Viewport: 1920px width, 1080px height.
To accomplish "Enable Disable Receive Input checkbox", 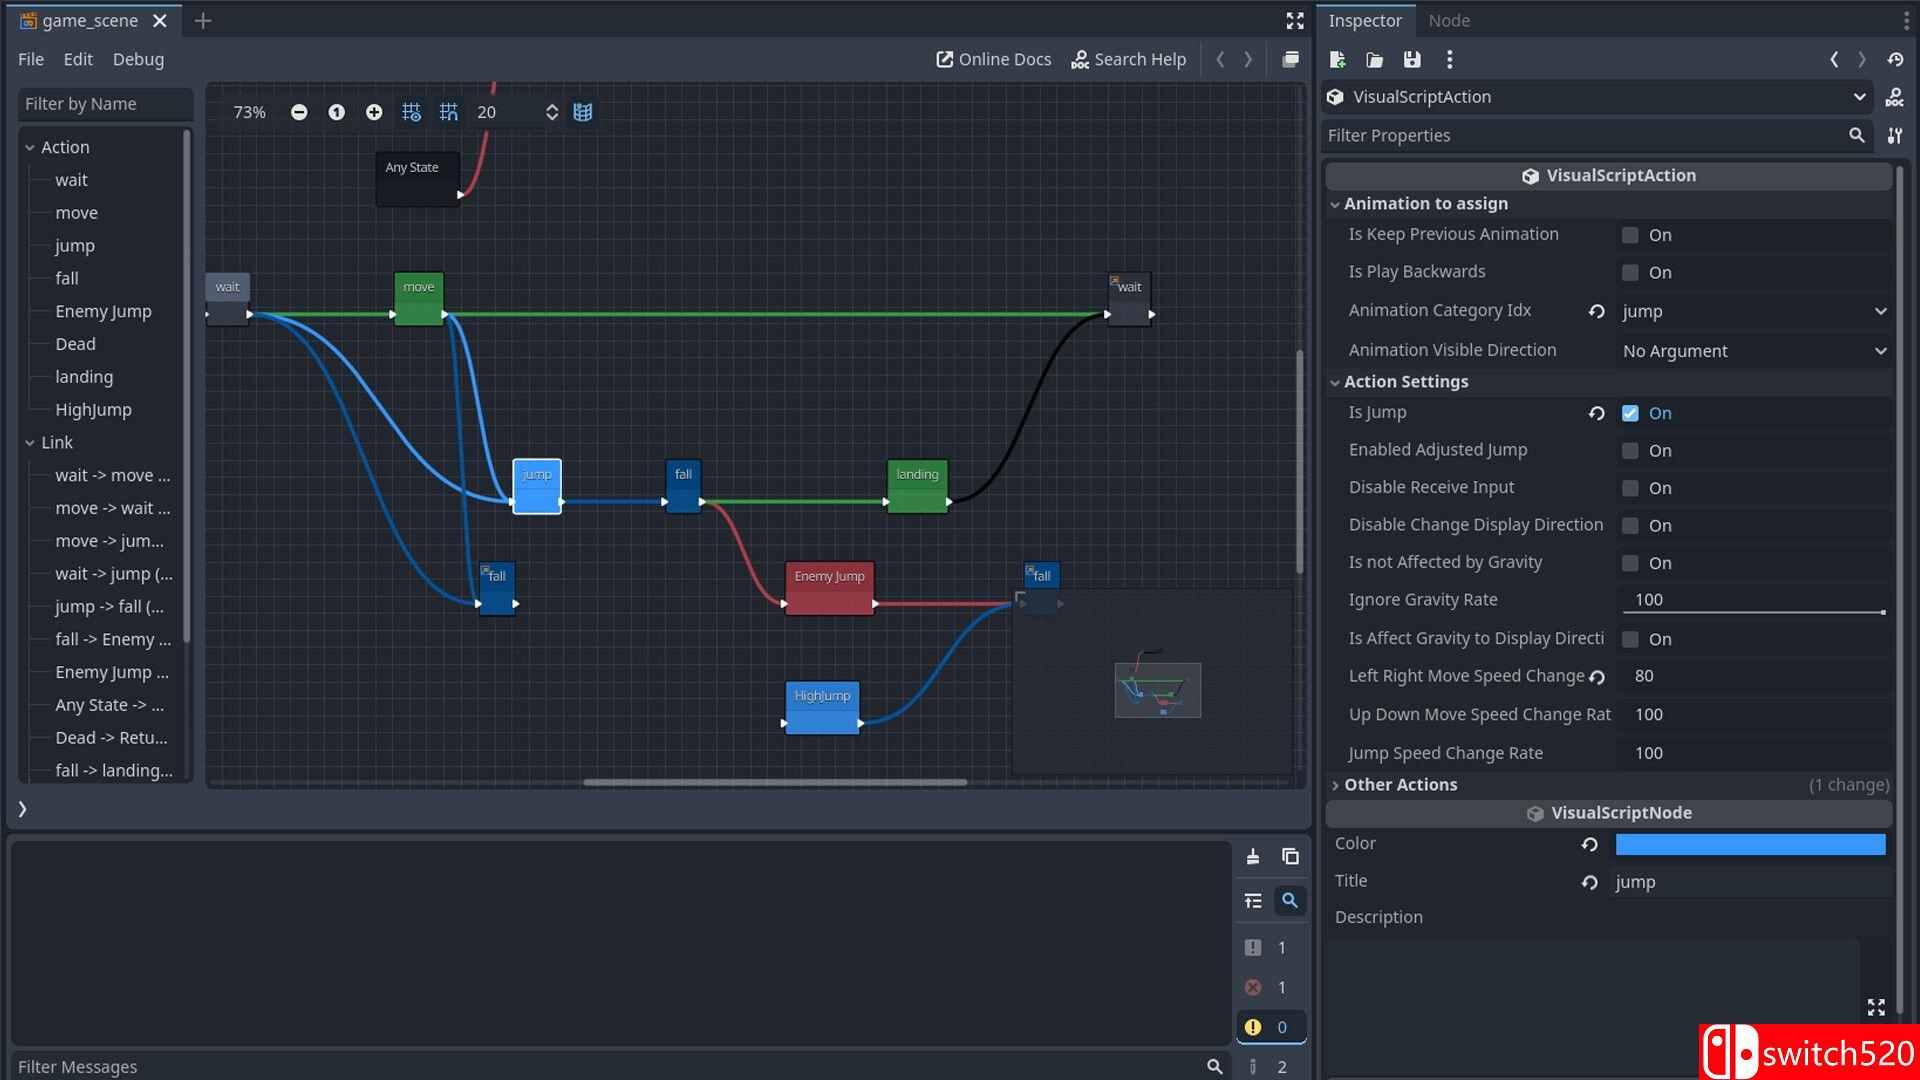I will [1630, 488].
